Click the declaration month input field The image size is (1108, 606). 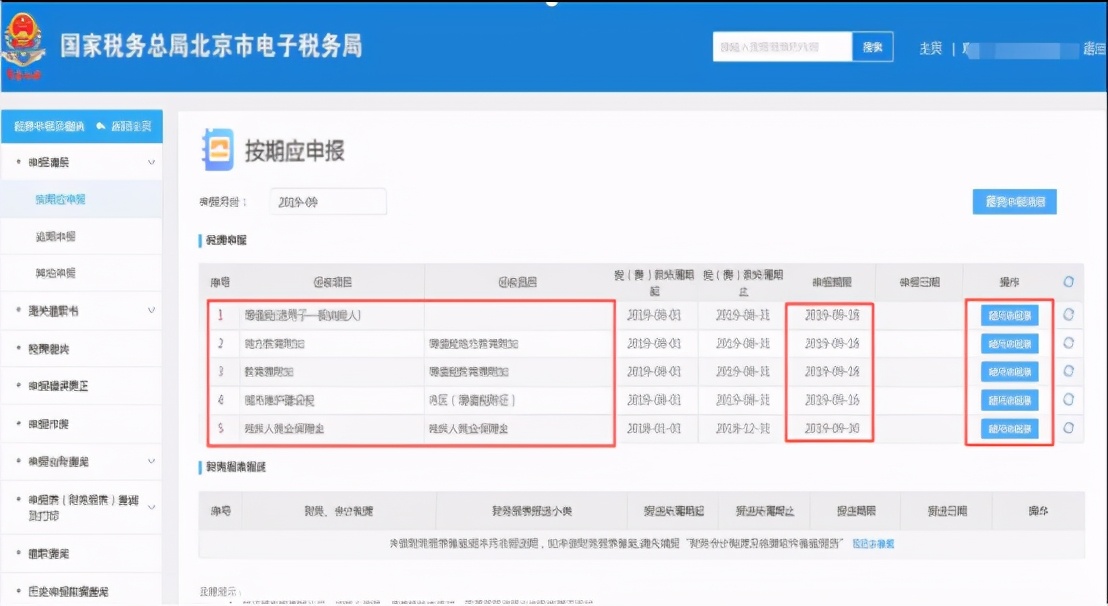pyautogui.click(x=327, y=200)
